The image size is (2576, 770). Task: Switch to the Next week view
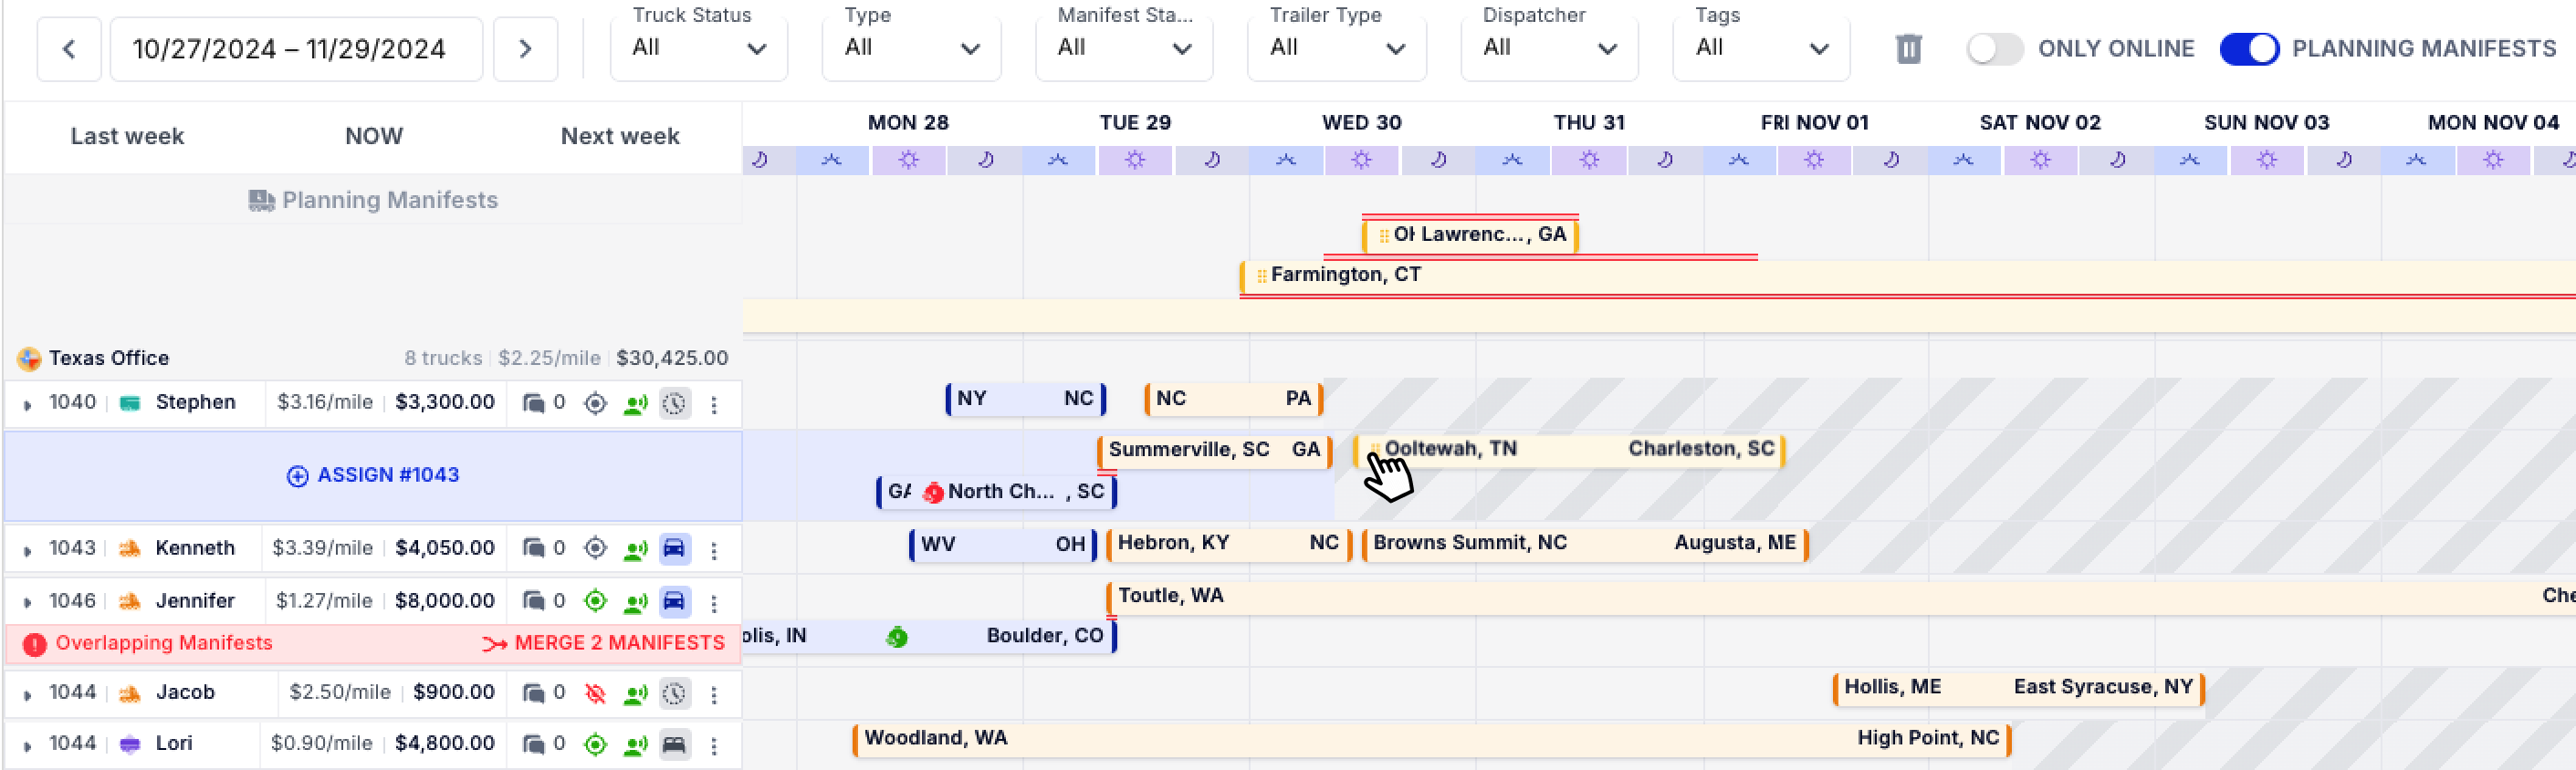(x=619, y=136)
